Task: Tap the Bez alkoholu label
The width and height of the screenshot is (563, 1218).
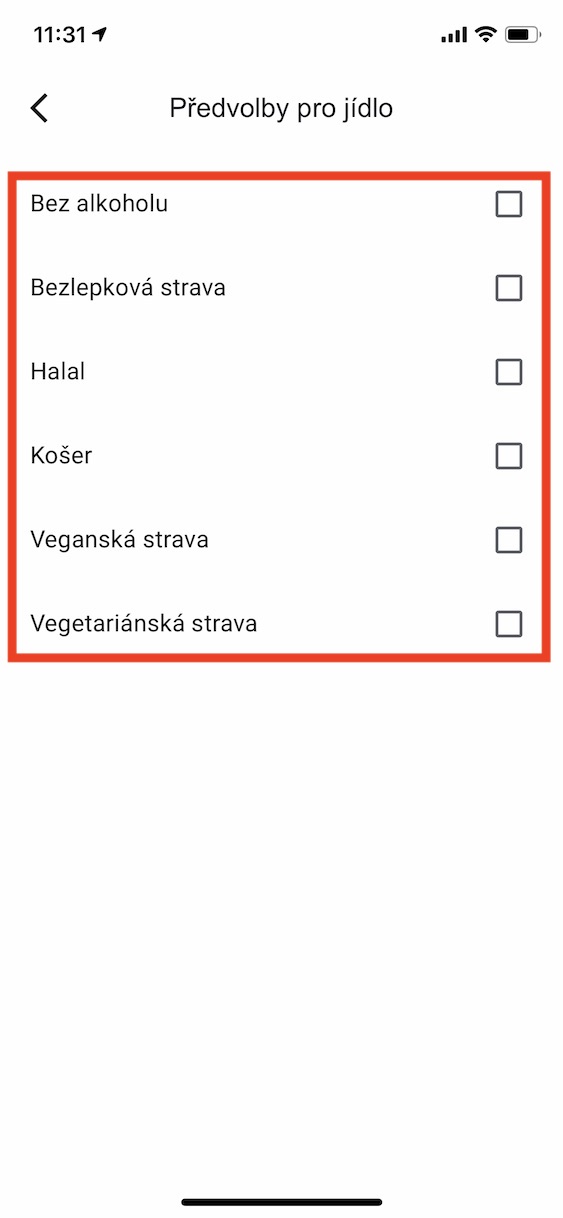Action: click(99, 204)
